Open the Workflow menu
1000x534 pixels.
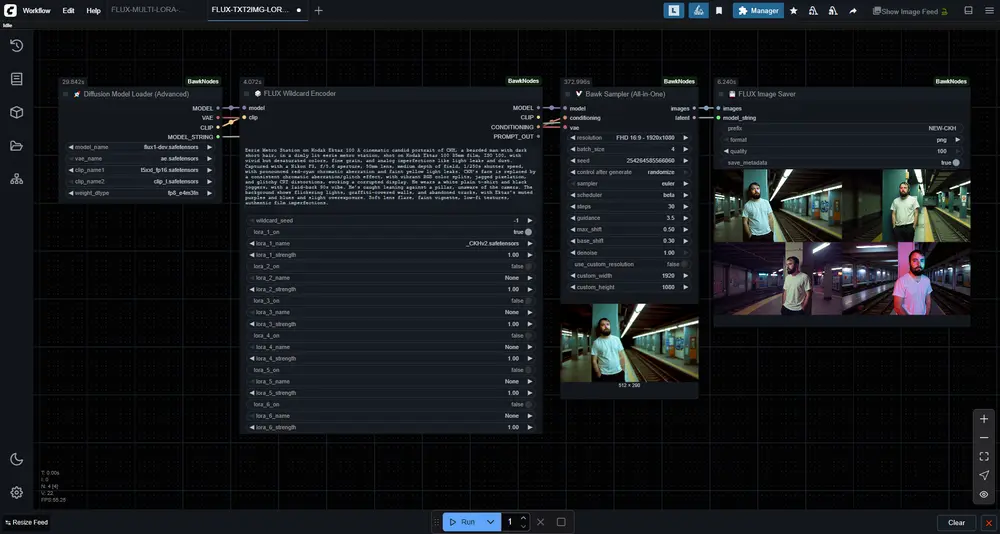point(36,10)
